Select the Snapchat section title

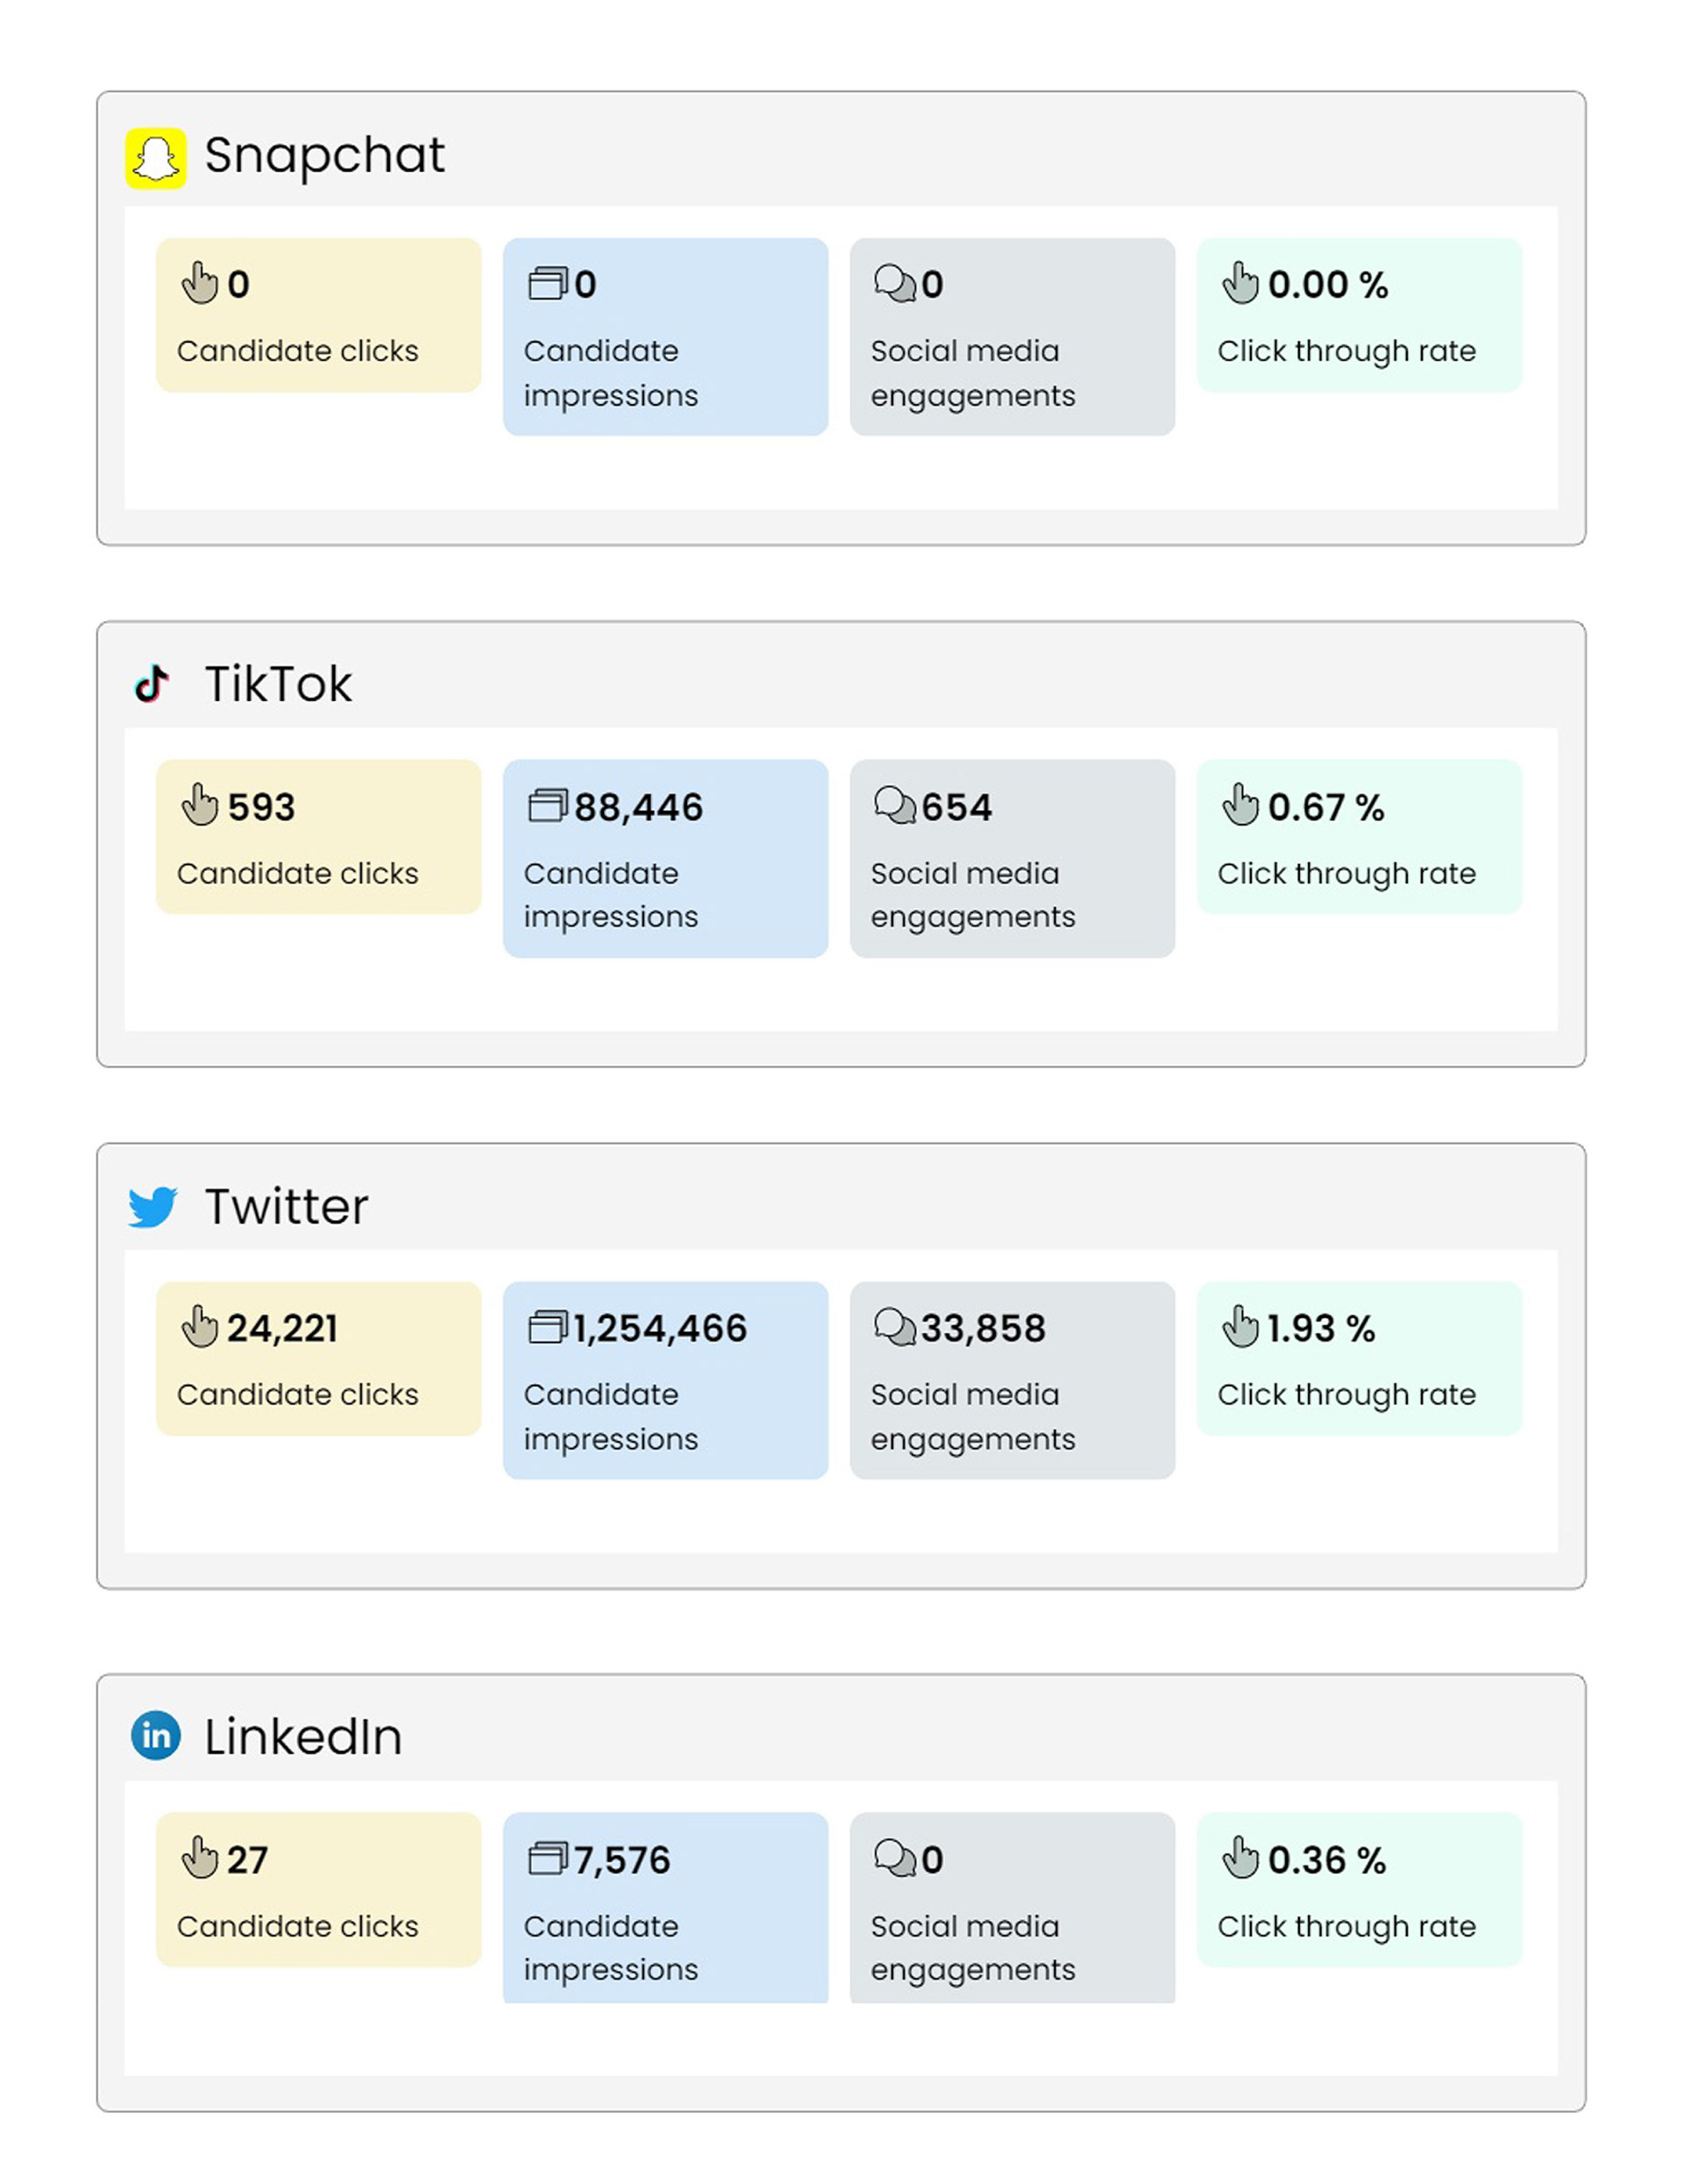tap(324, 156)
